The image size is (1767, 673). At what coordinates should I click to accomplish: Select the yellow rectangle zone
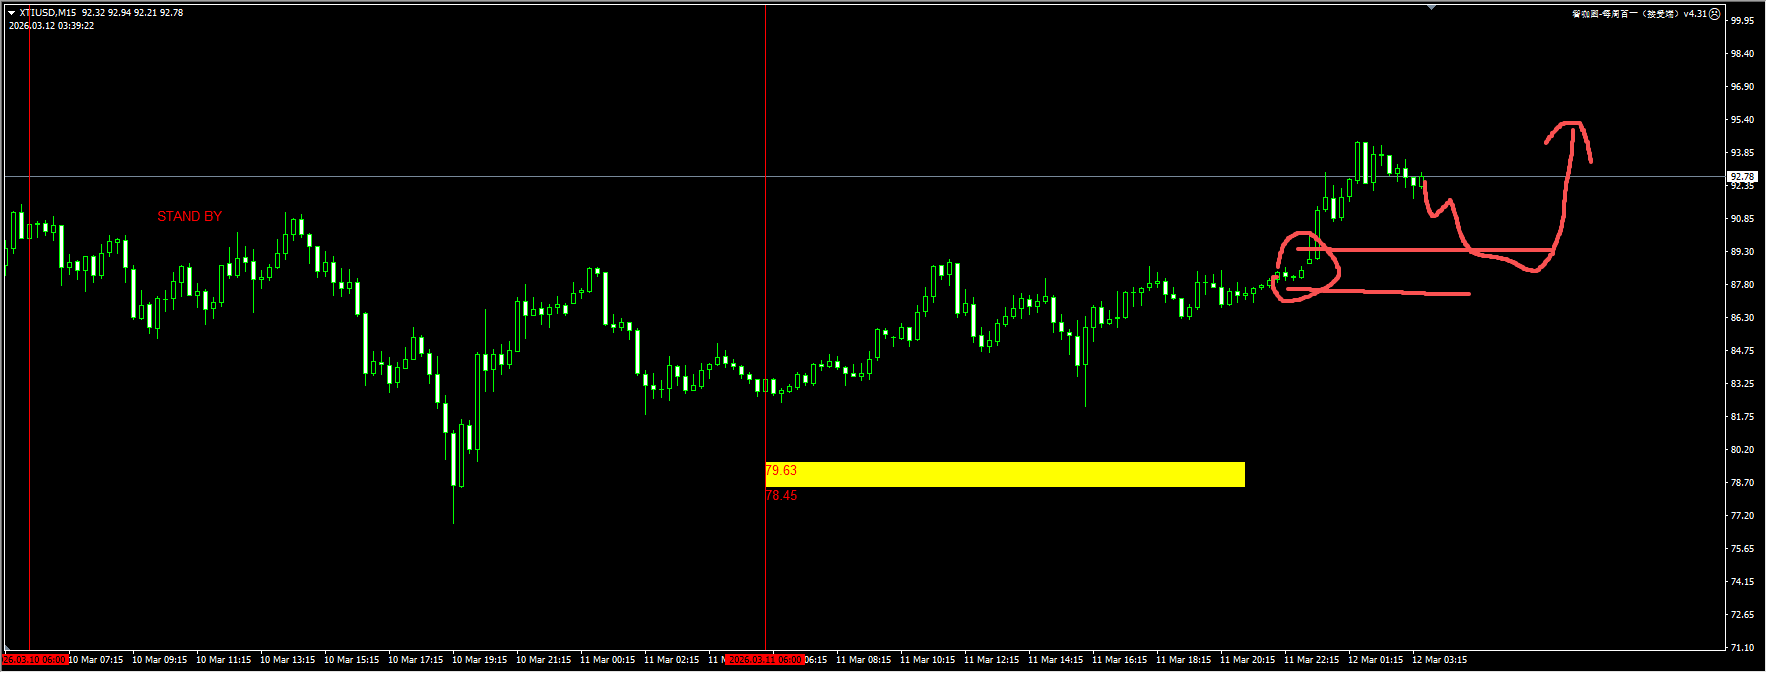tap(1004, 474)
